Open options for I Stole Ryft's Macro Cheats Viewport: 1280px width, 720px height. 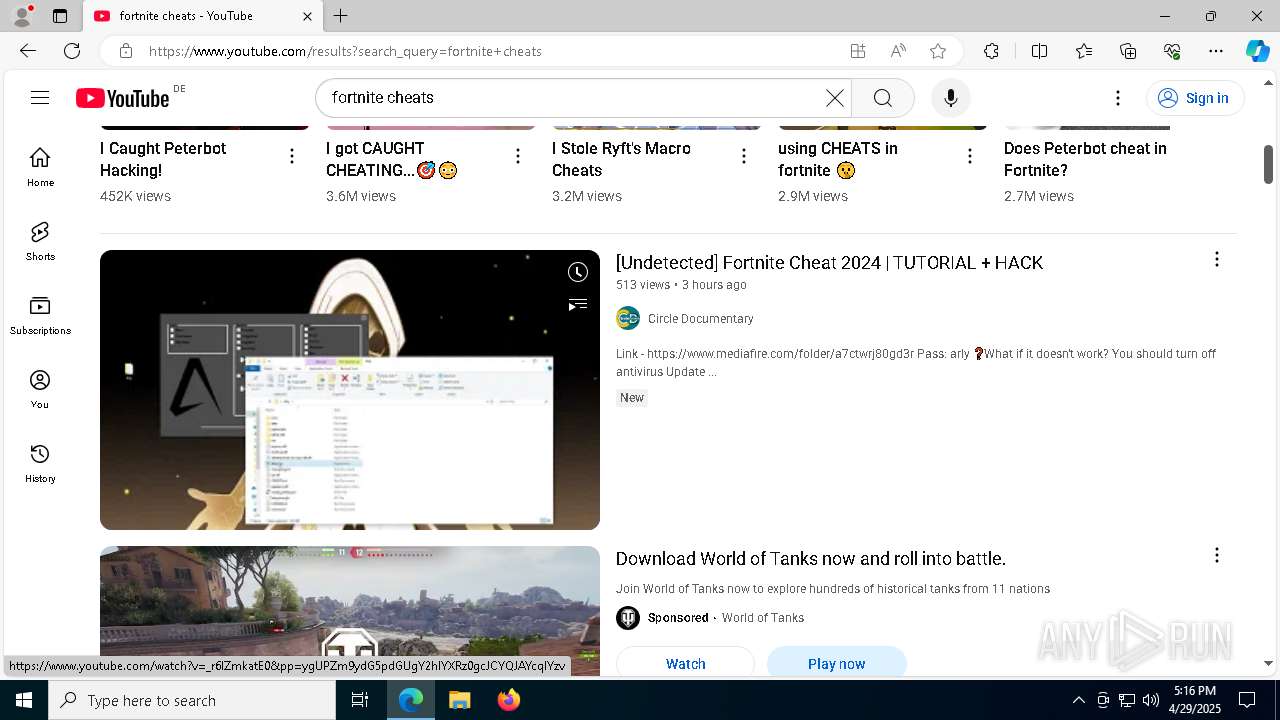coord(744,156)
